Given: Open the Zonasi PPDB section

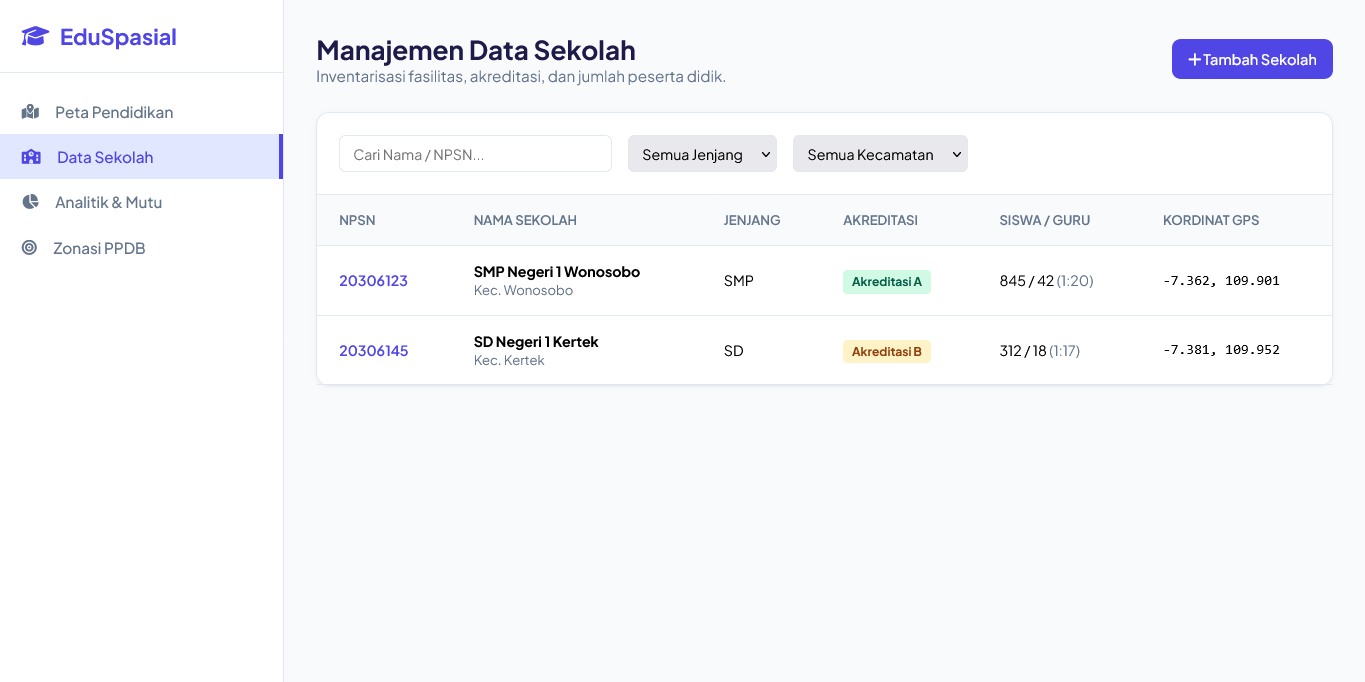Looking at the screenshot, I should click(141, 247).
